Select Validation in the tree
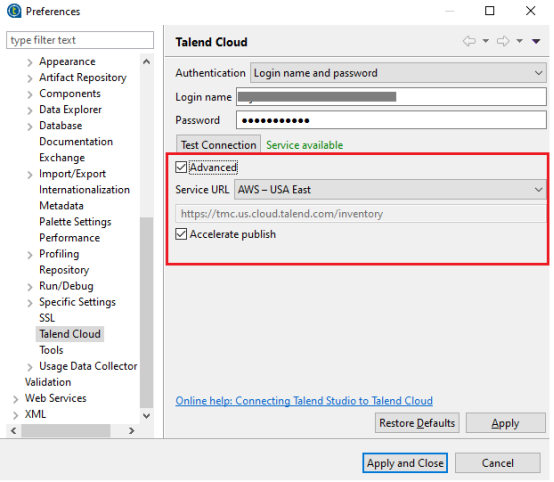This screenshot has width=554, height=482. click(x=48, y=382)
